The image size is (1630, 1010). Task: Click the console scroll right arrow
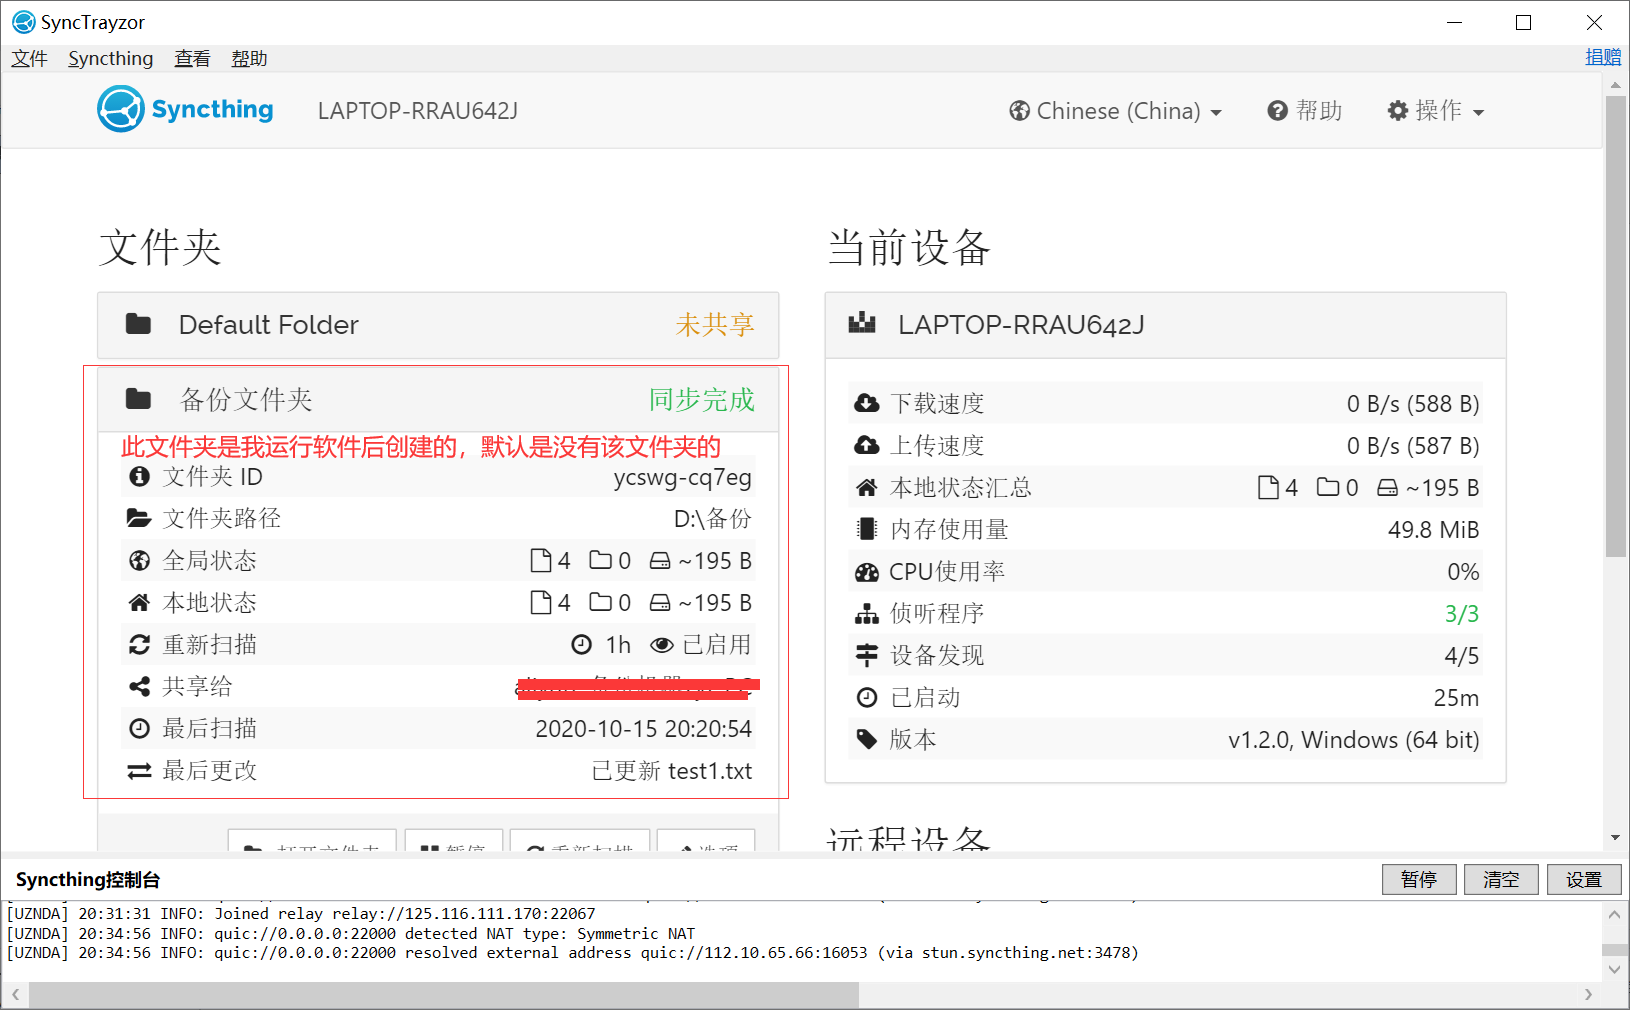(1588, 994)
